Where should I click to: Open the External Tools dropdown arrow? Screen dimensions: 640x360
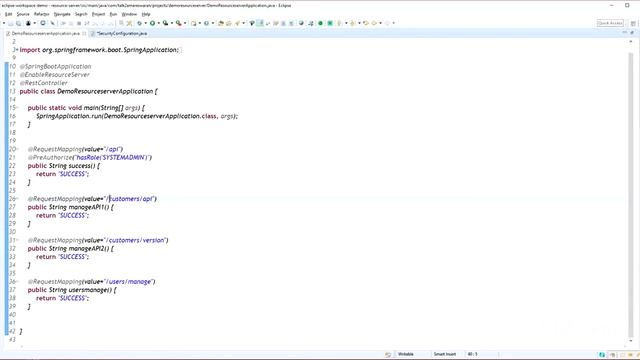(x=184, y=23)
